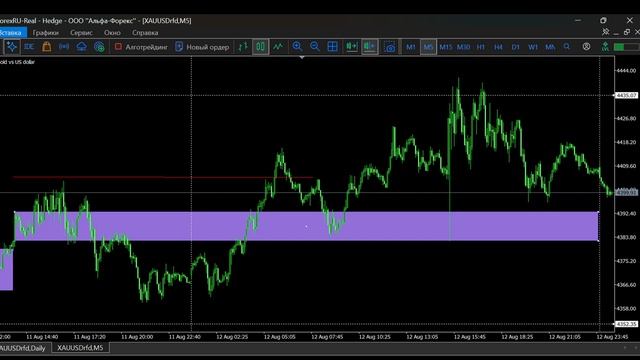Viewport: 640px width, 360px height.
Task: Take chart screenshot with camera icon
Action: [390, 47]
